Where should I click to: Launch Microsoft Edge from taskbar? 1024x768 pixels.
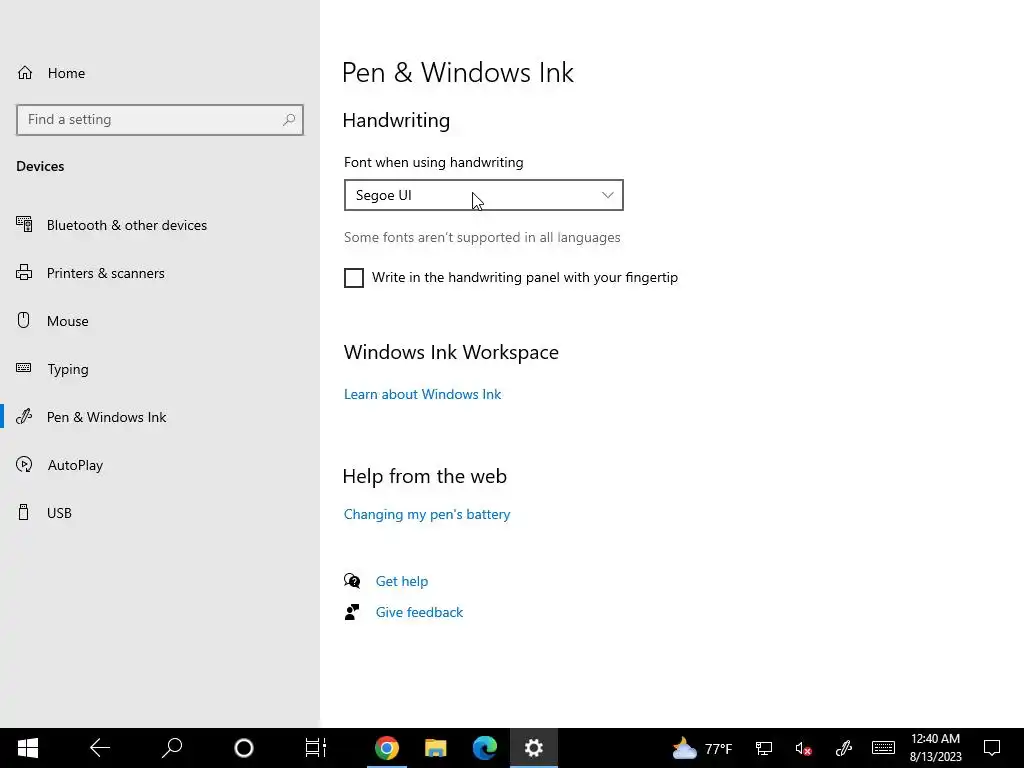(x=485, y=748)
